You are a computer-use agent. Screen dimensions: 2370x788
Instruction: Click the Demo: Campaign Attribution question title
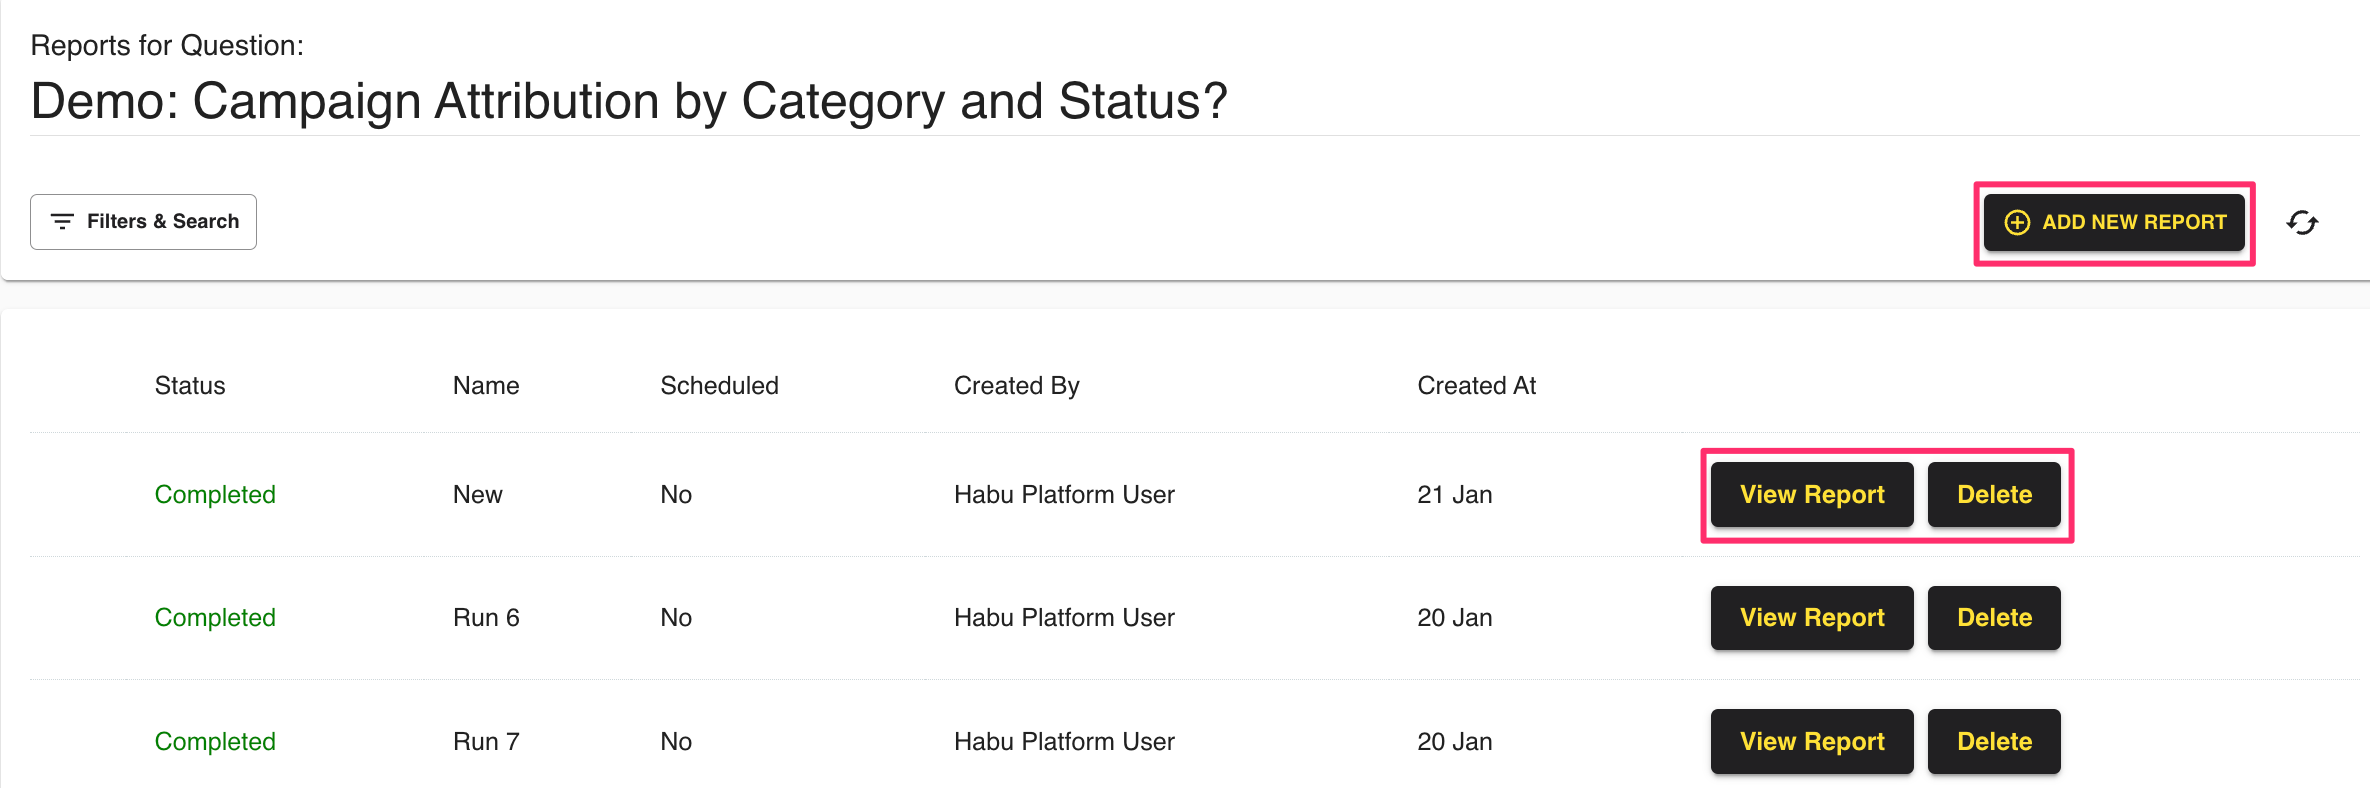pyautogui.click(x=629, y=102)
